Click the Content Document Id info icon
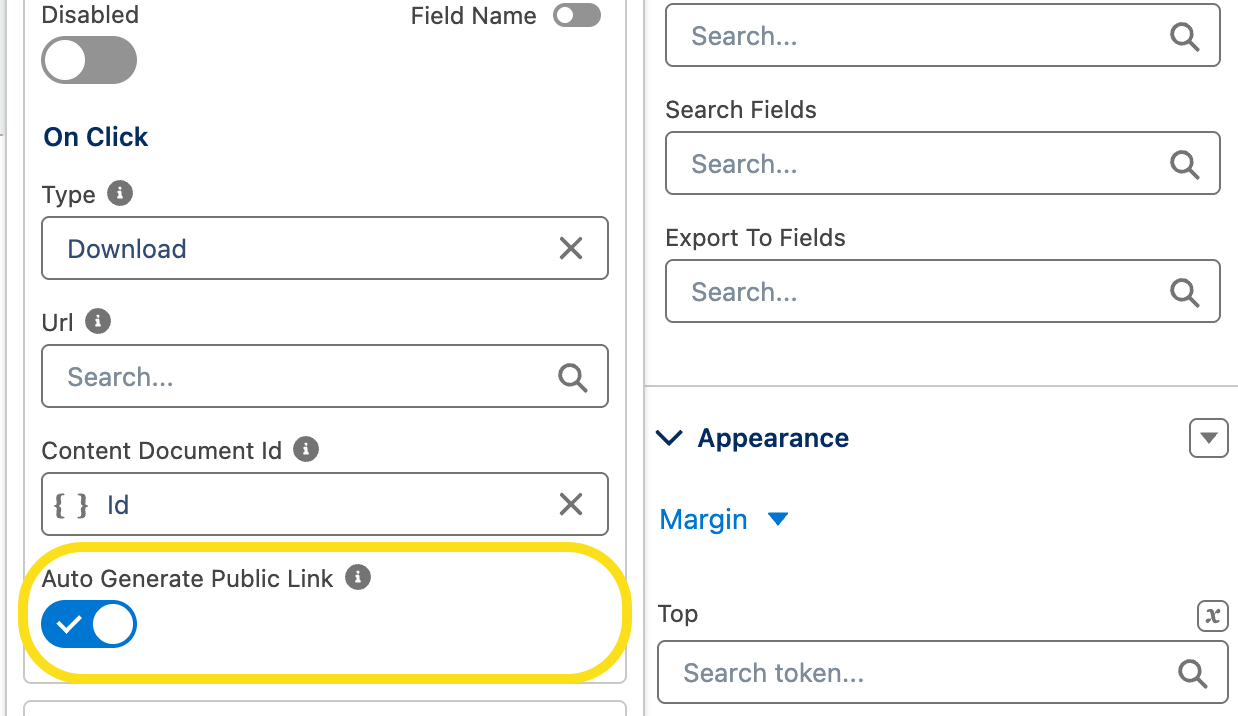The image size is (1238, 716). click(306, 449)
